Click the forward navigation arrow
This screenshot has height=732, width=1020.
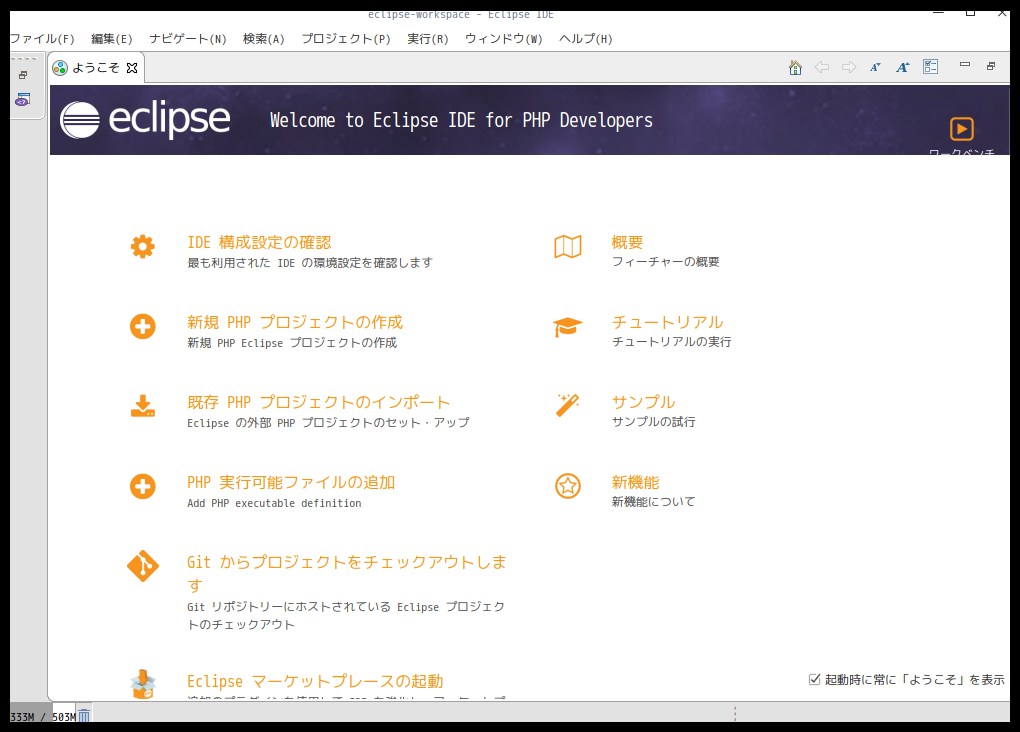tap(849, 67)
